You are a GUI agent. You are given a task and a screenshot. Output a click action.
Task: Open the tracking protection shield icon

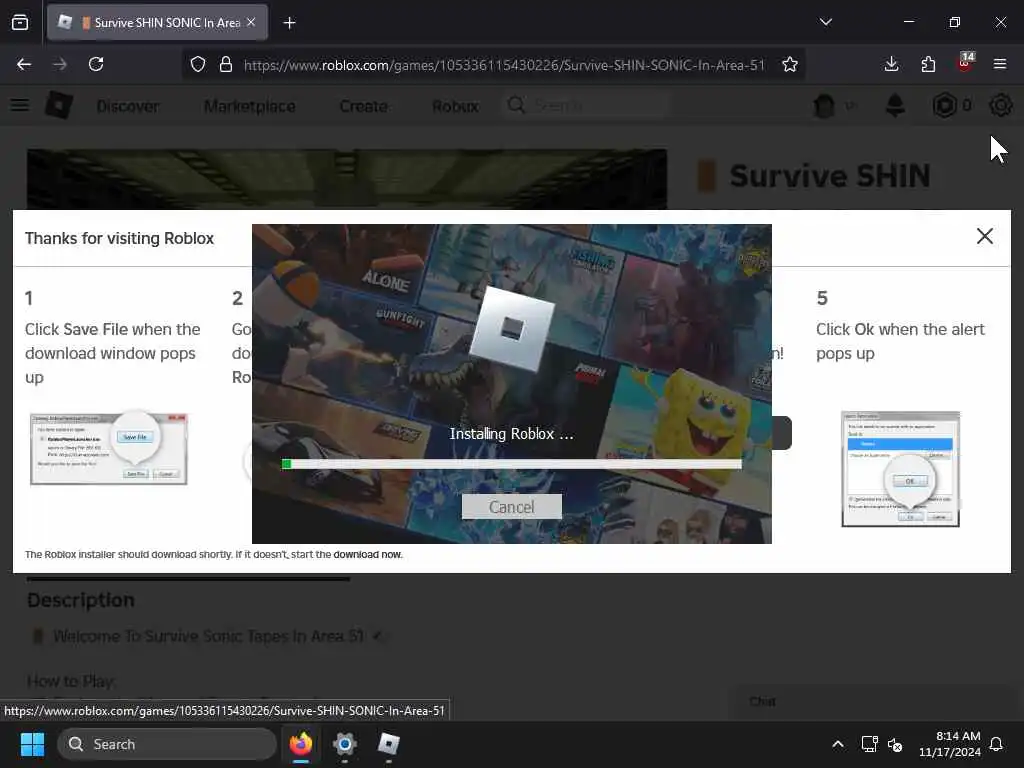pyautogui.click(x=198, y=65)
